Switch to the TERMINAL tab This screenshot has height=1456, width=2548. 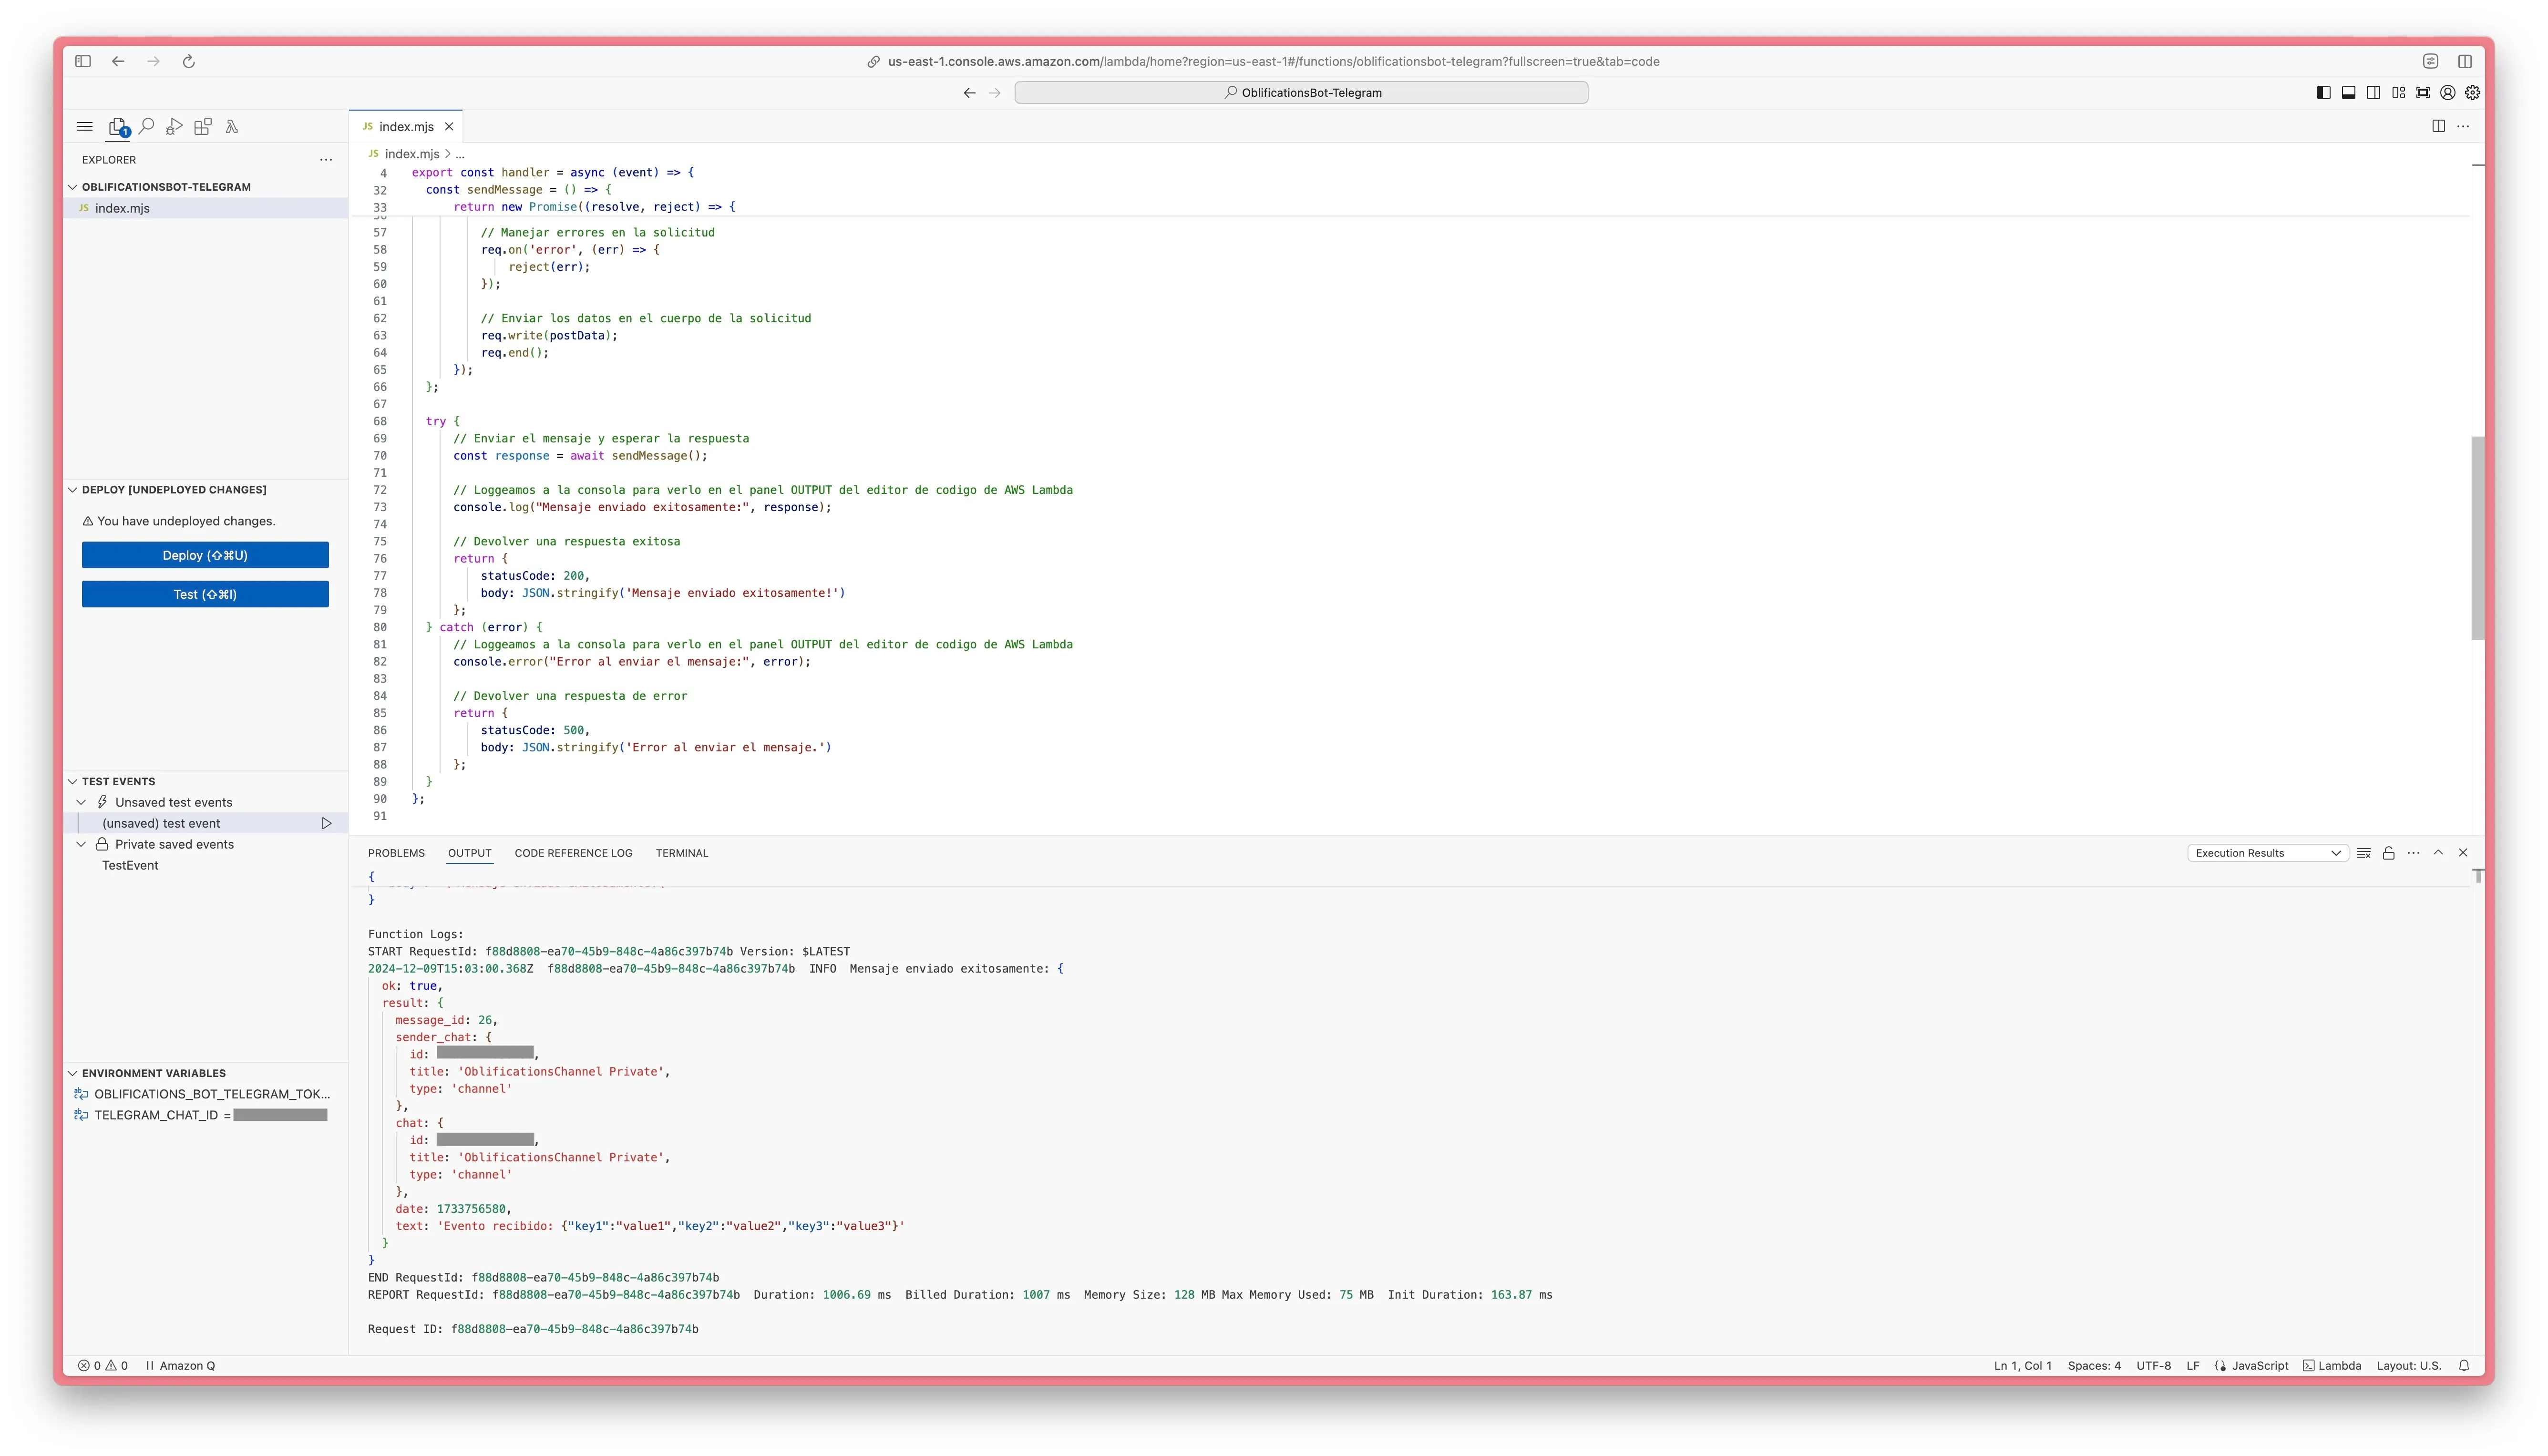(682, 853)
